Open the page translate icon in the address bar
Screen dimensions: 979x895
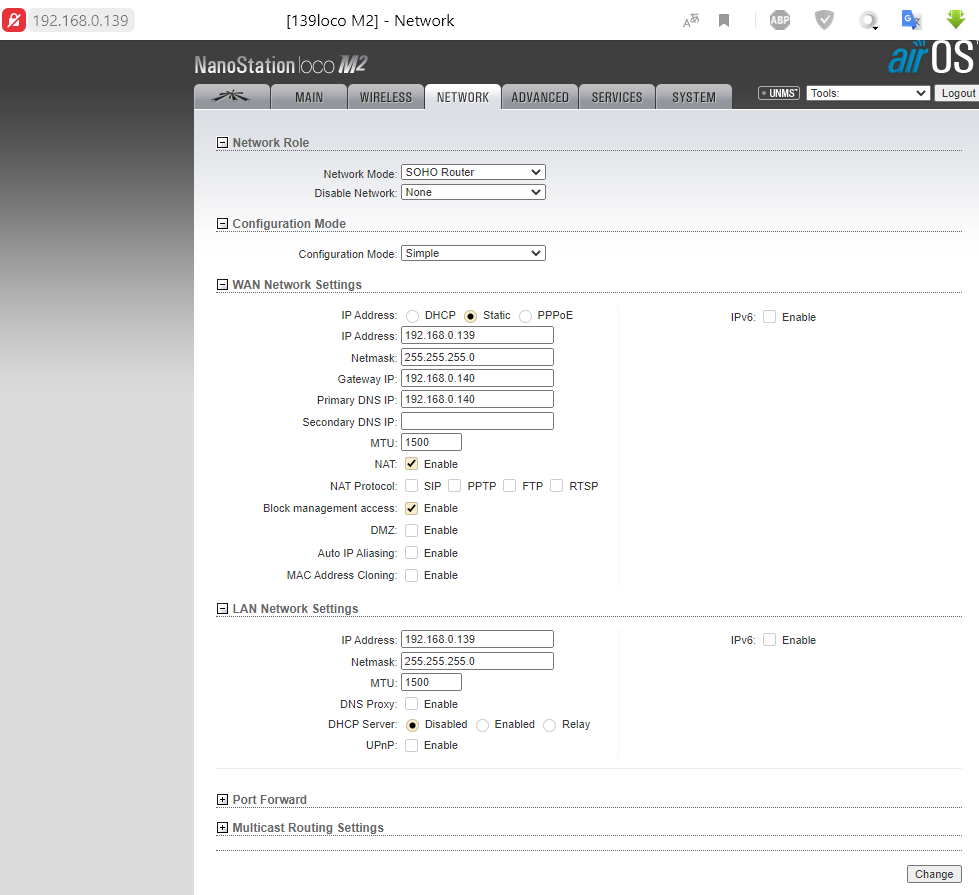(x=691, y=21)
